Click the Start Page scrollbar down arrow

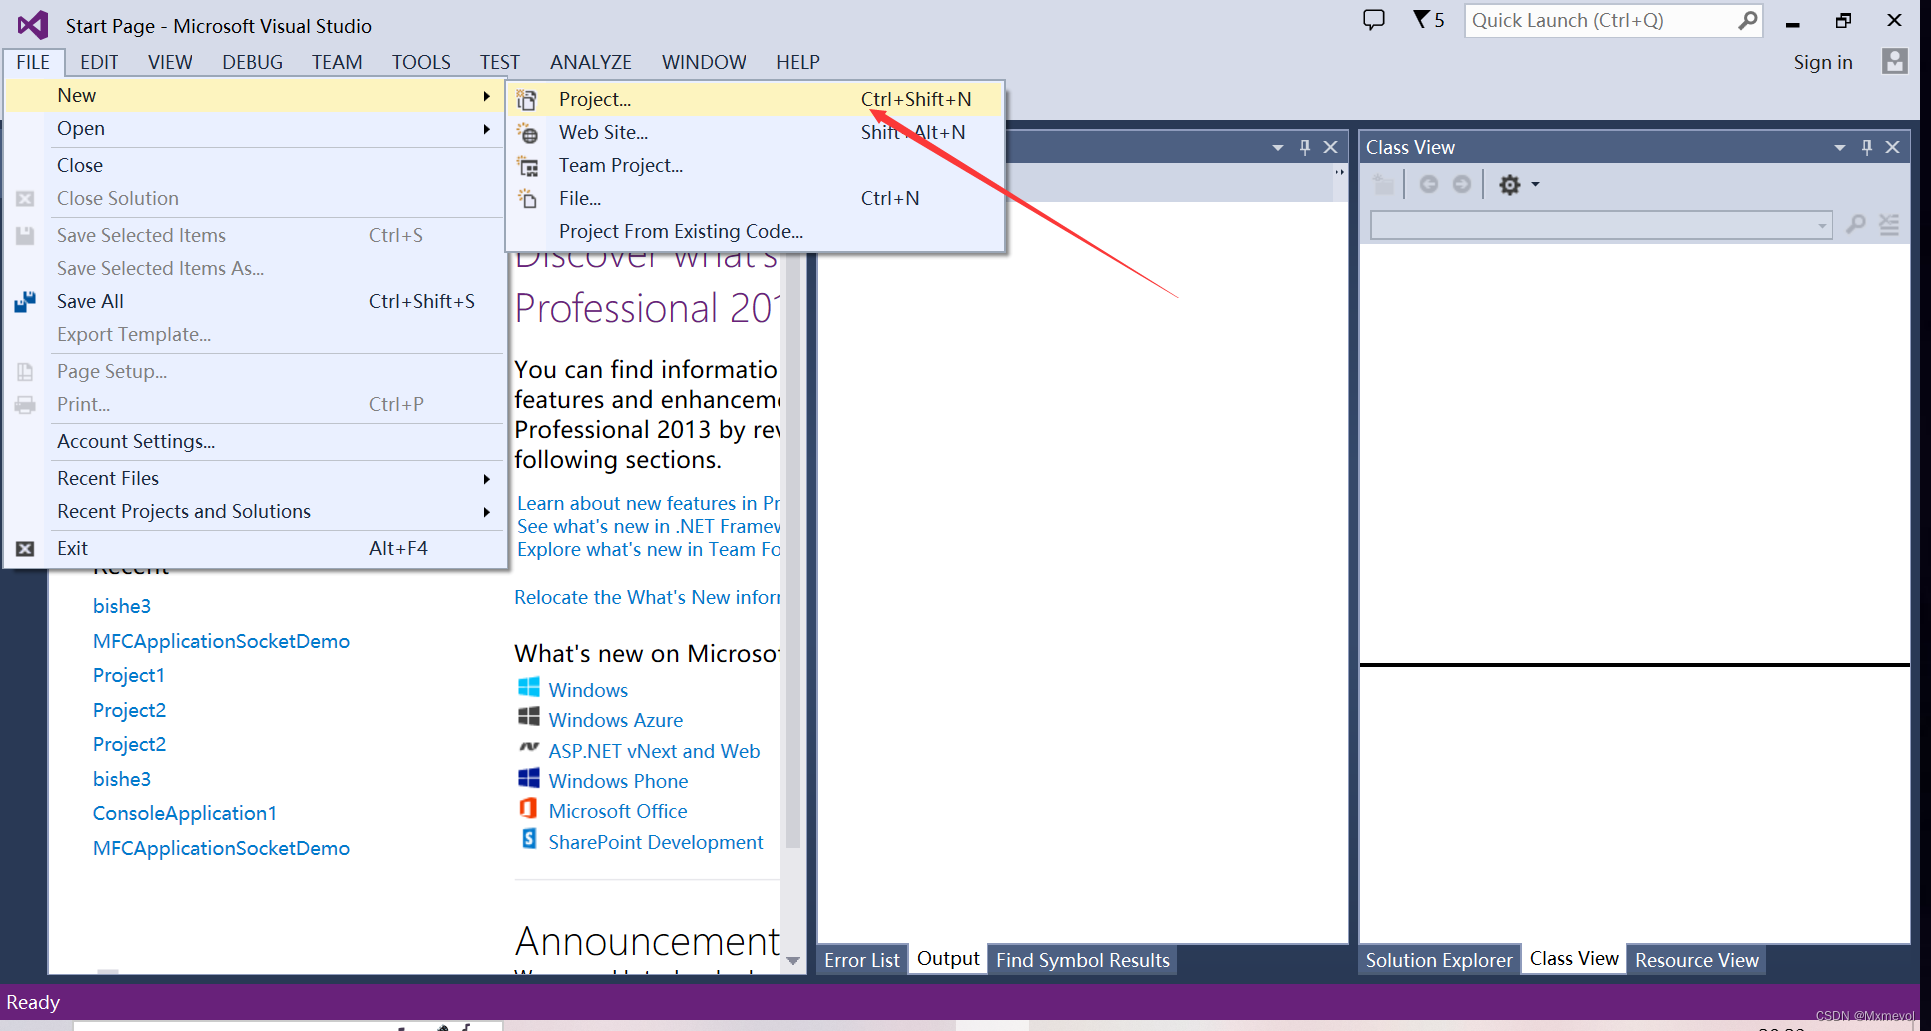793,960
